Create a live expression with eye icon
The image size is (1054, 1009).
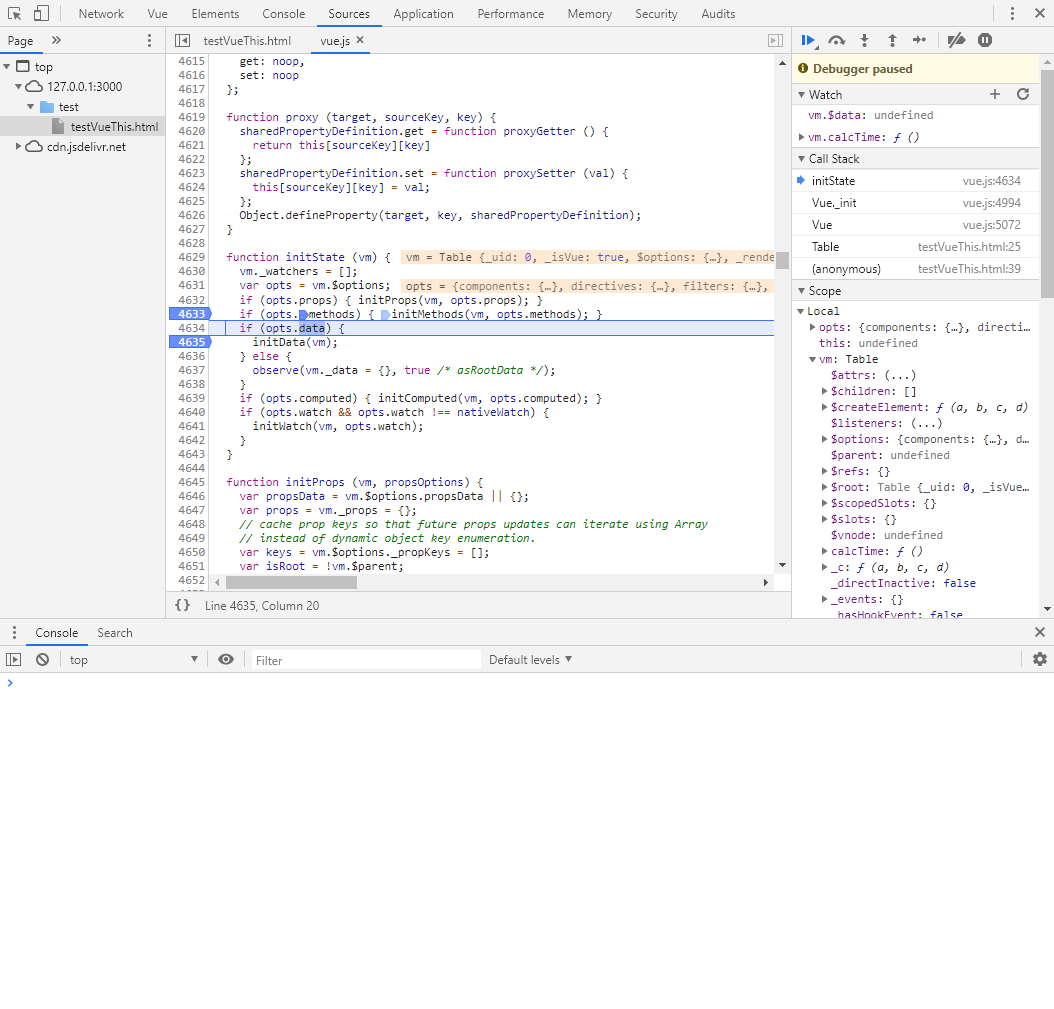pyautogui.click(x=226, y=659)
